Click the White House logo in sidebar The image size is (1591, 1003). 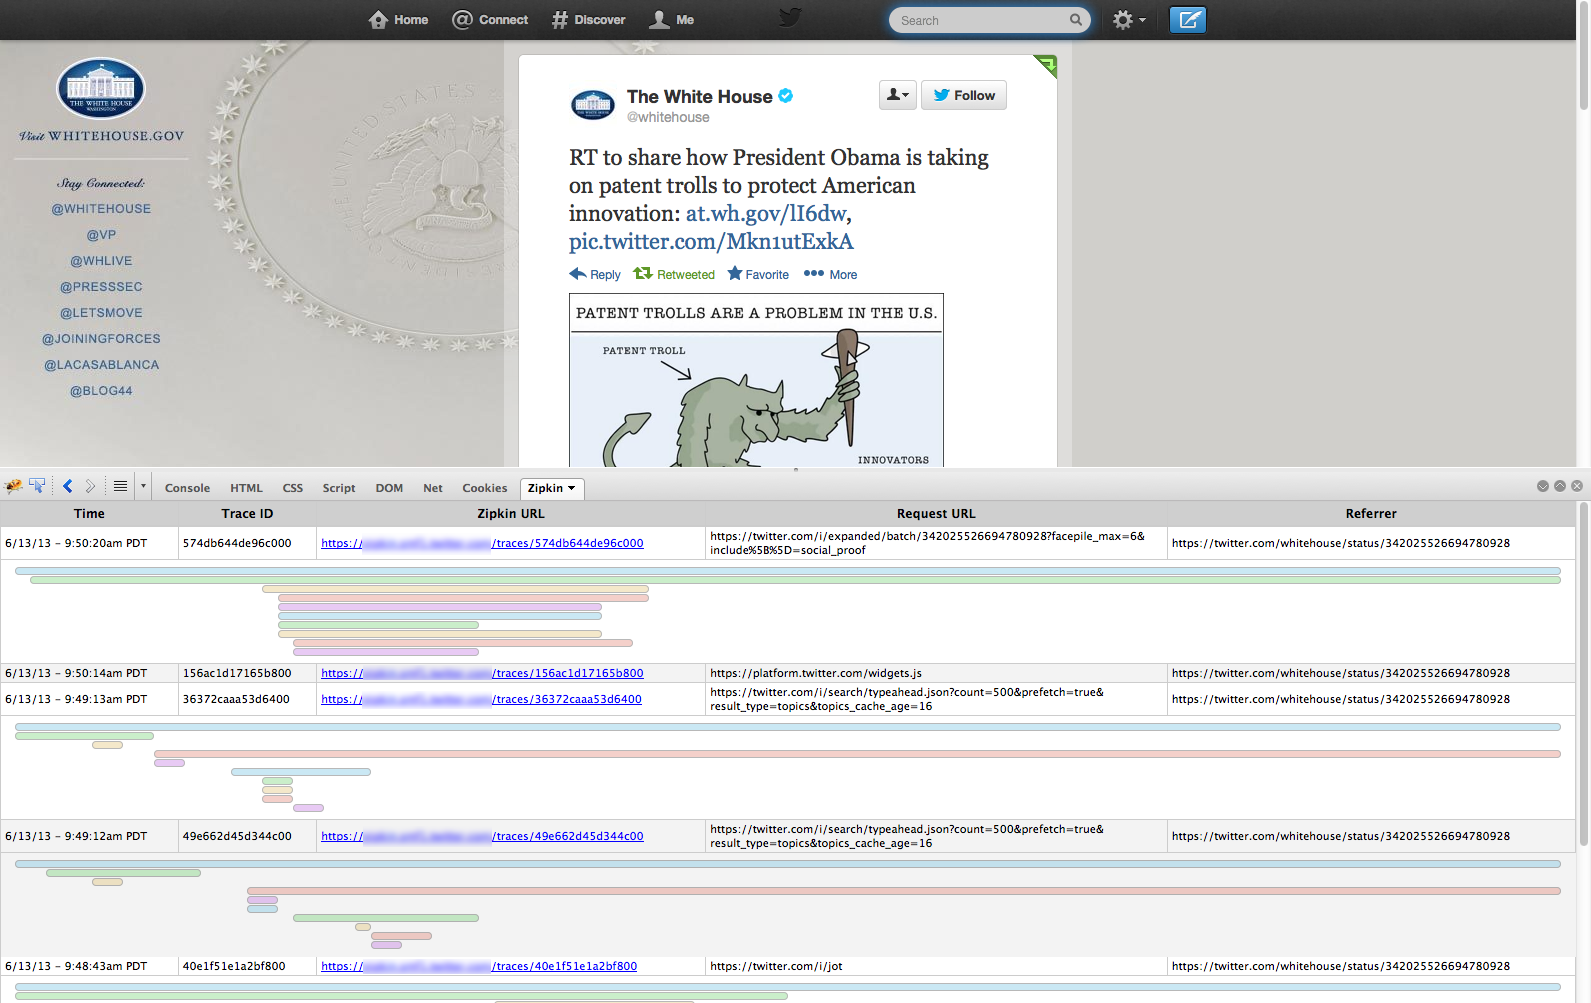(101, 88)
